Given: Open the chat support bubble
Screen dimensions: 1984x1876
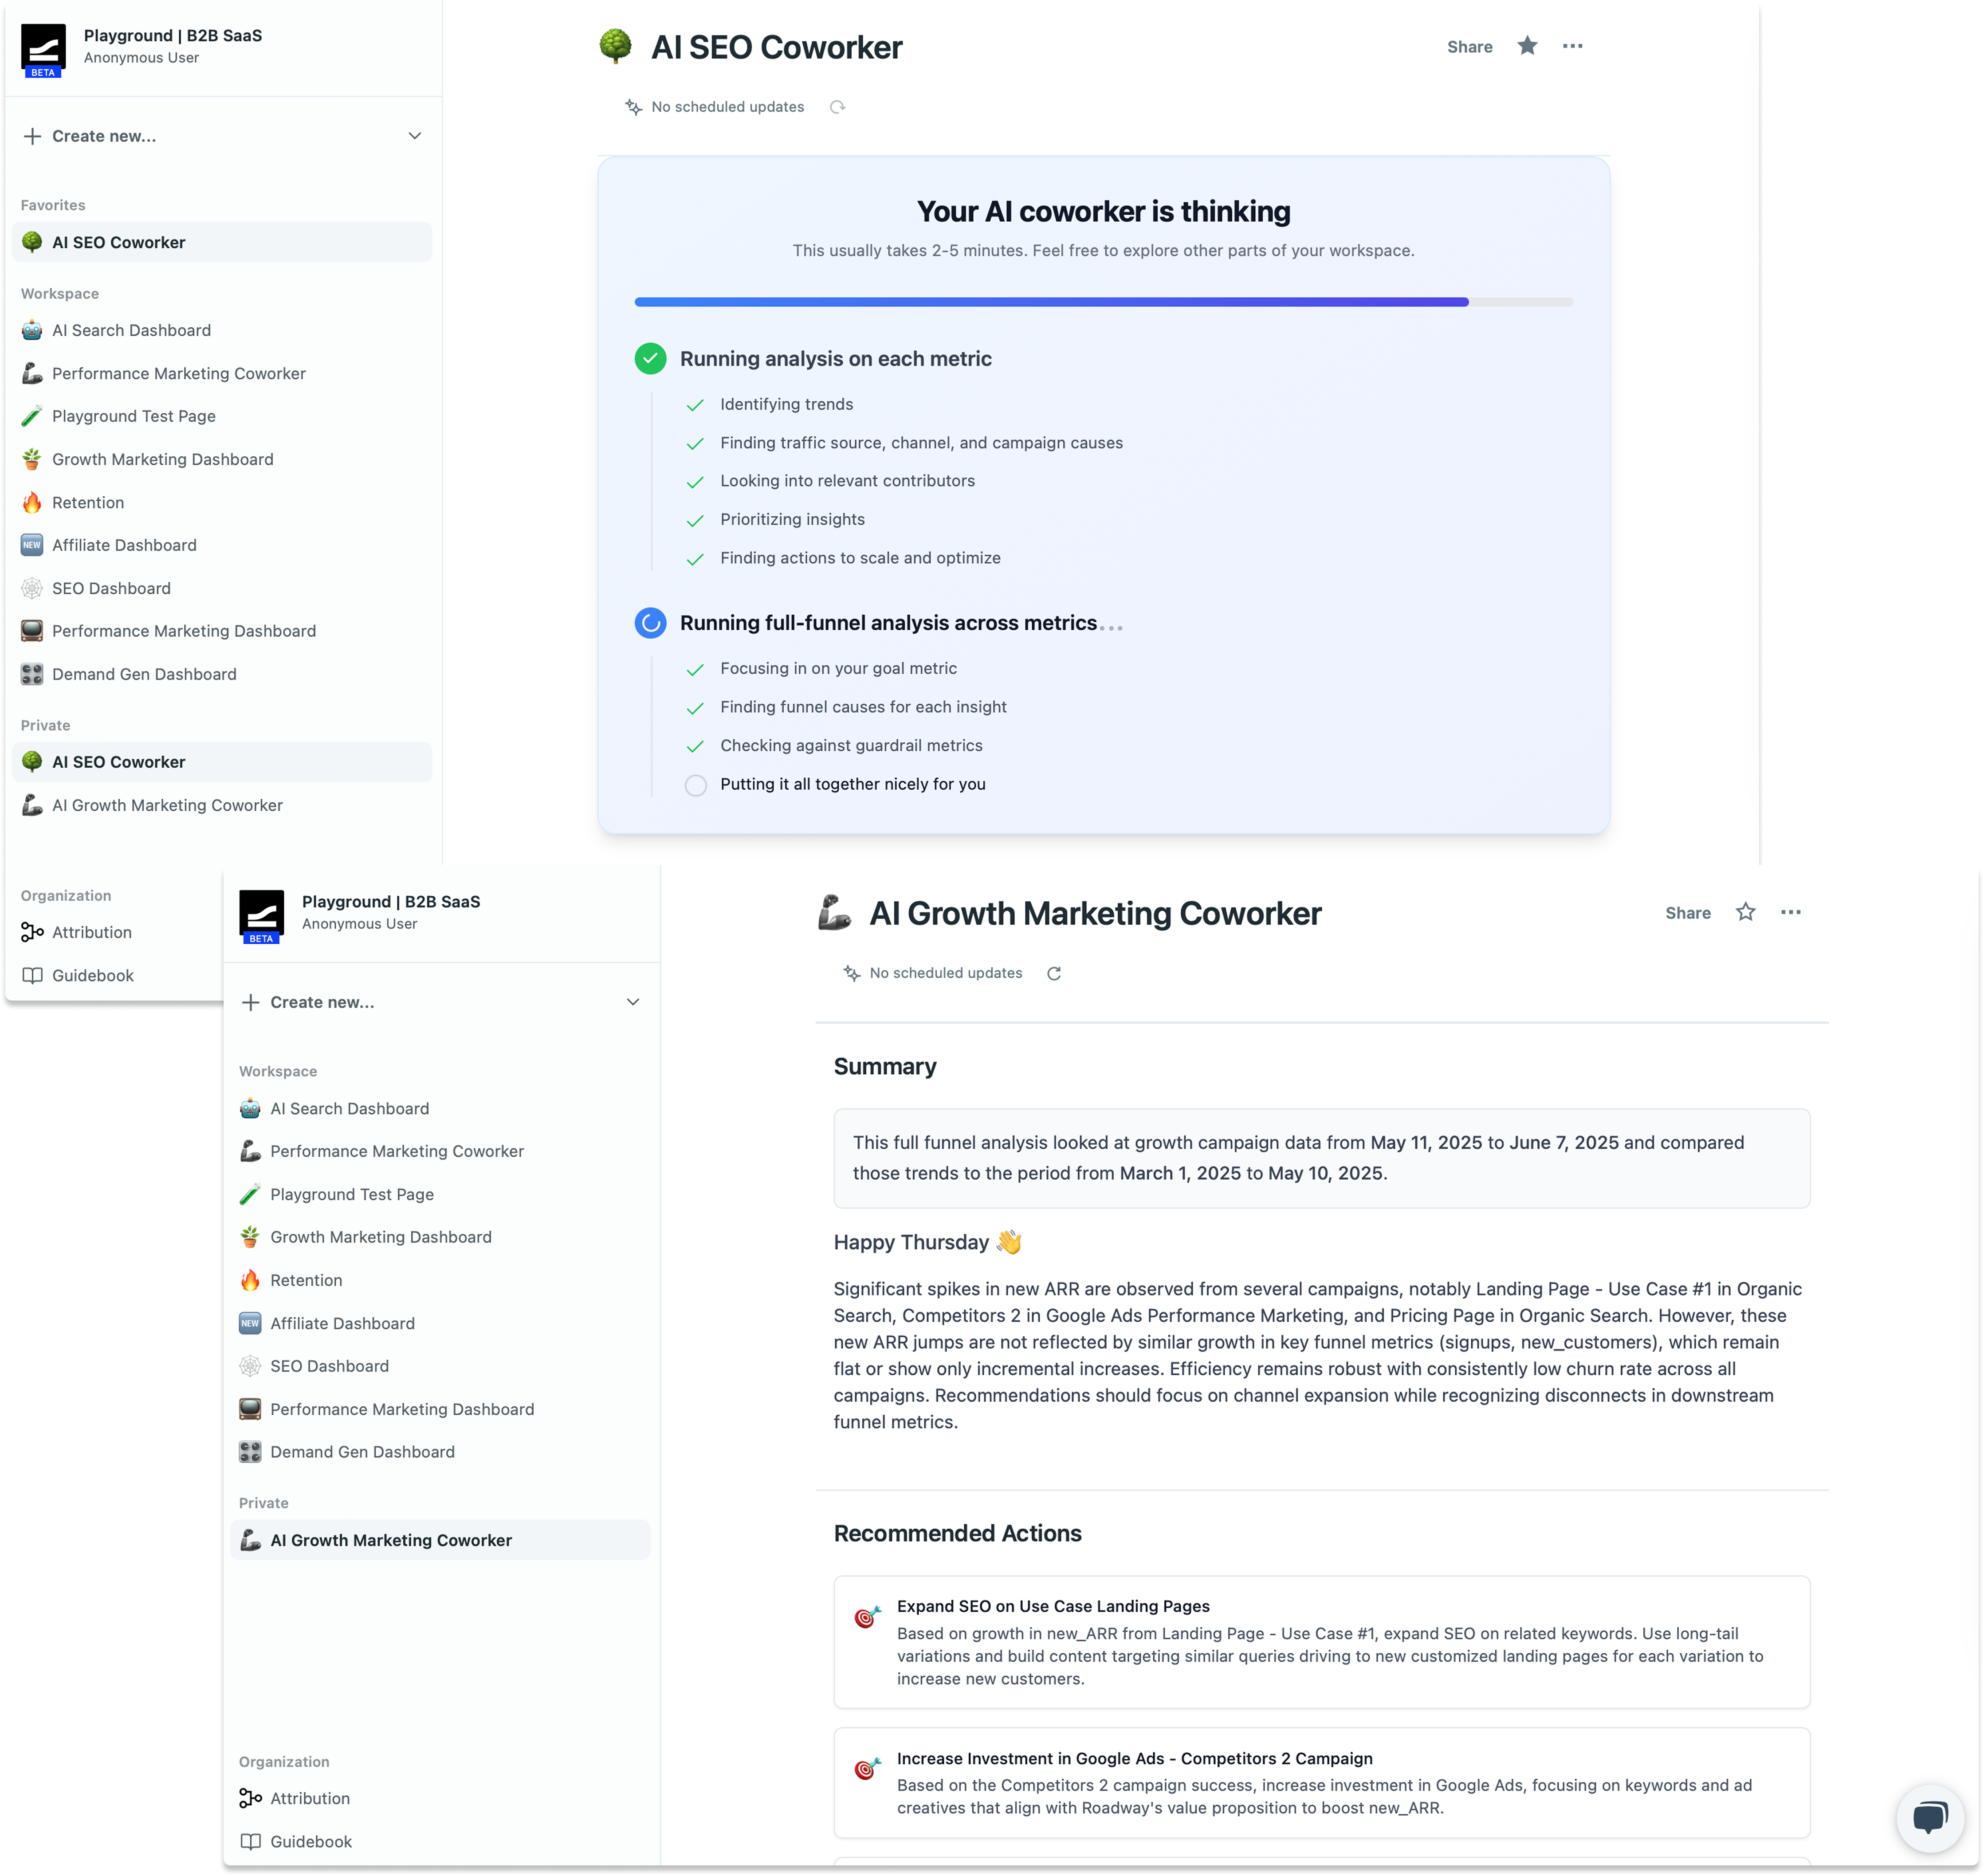Looking at the screenshot, I should click(x=1930, y=1817).
